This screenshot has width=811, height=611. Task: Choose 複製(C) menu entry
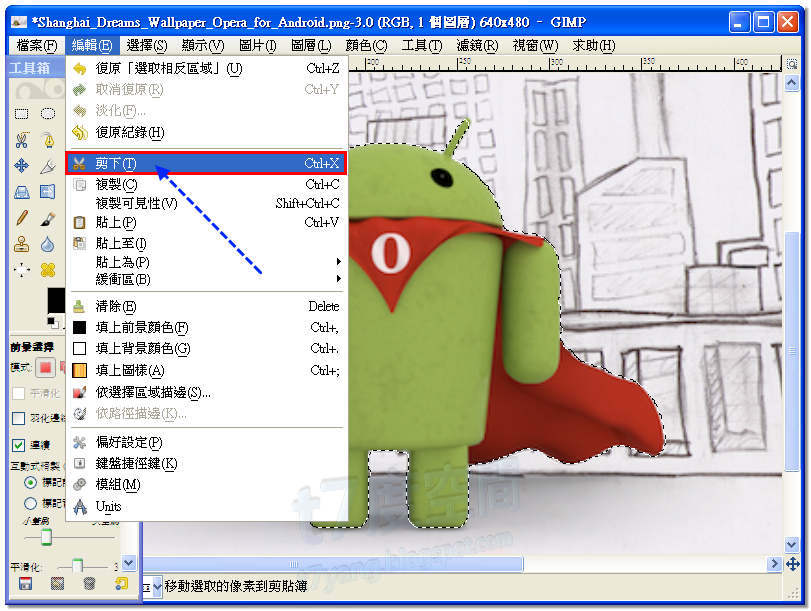(x=207, y=184)
